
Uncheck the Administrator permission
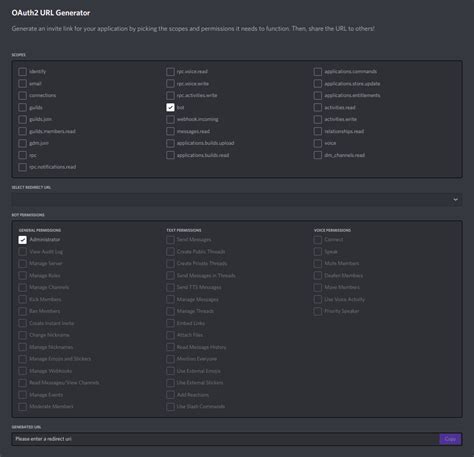tap(22, 240)
